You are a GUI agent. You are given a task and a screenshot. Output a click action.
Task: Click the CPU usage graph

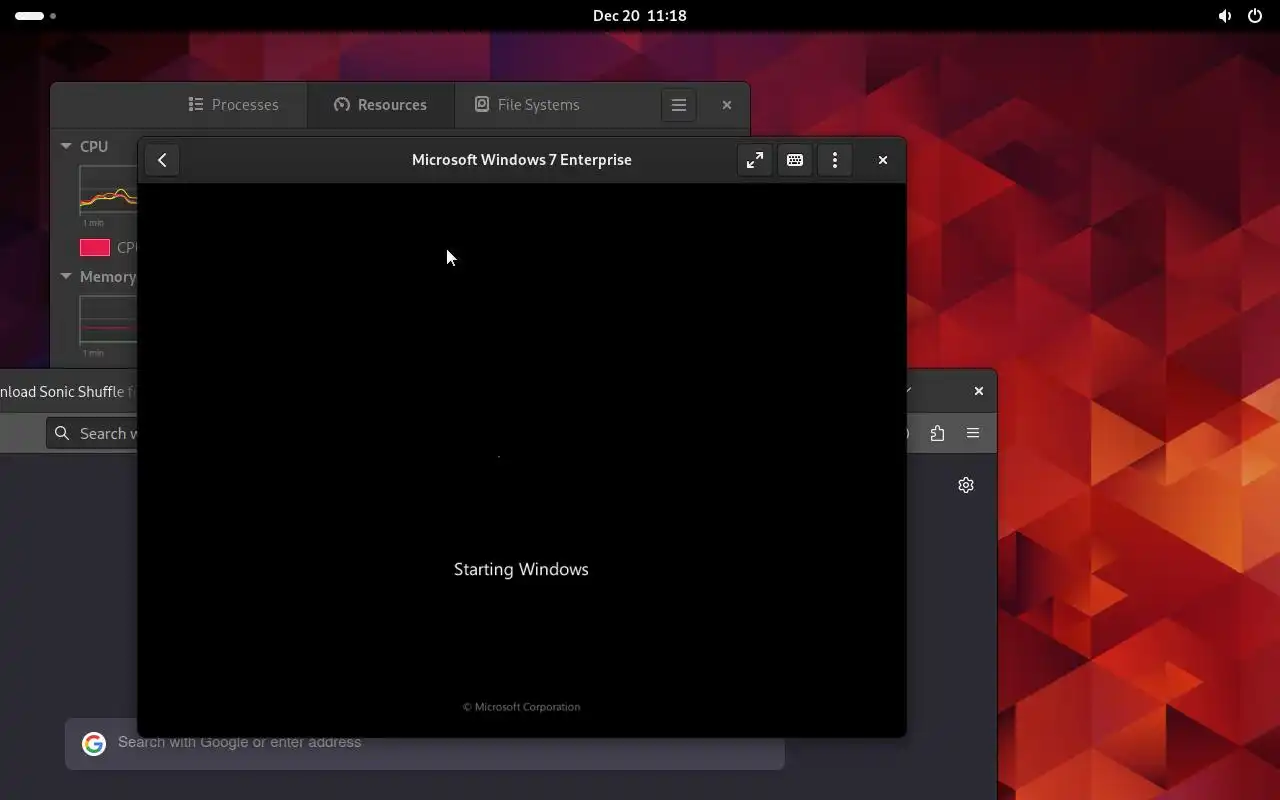108,190
